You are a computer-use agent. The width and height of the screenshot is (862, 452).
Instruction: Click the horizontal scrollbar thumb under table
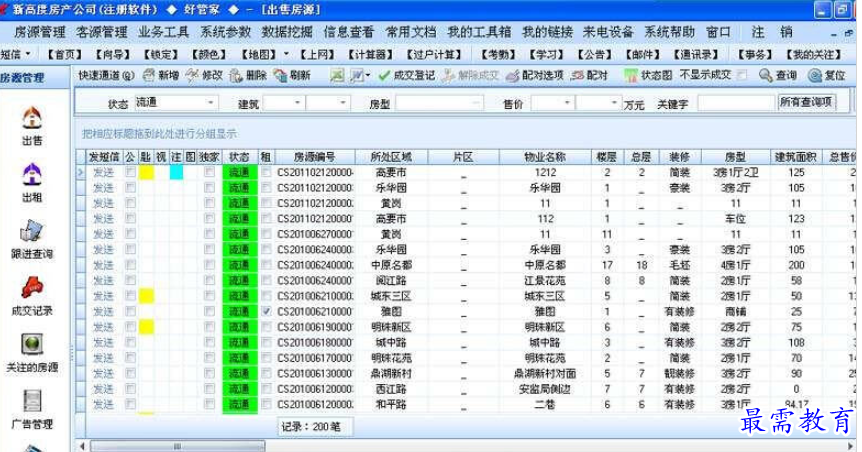pos(177,446)
